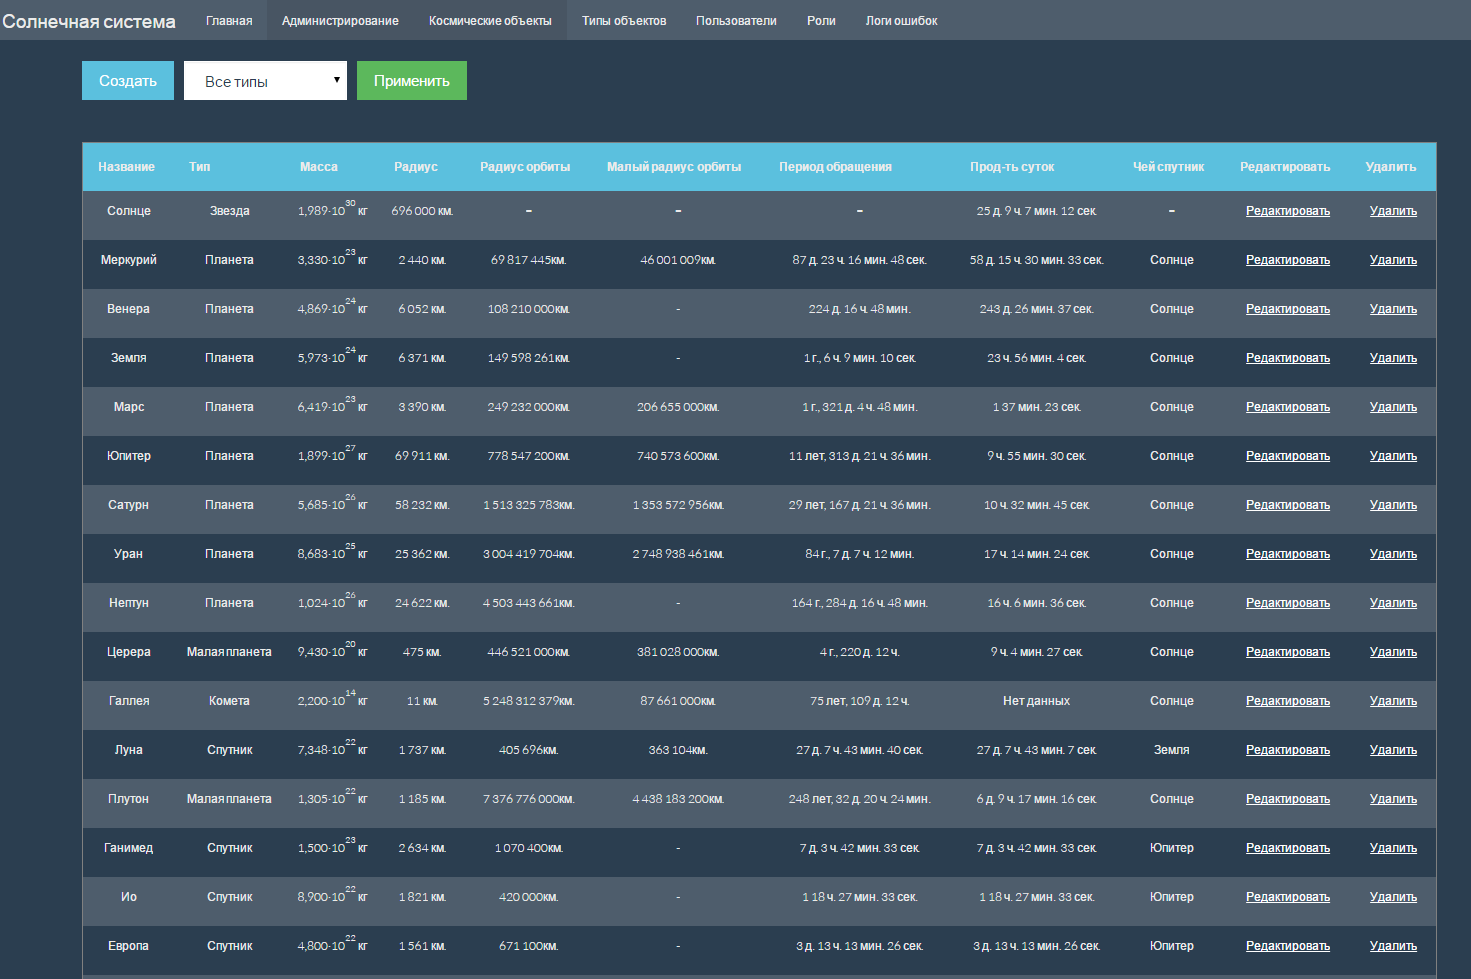This screenshot has height=979, width=1471.
Task: Click Редактировать for comet Галлея
Action: 1288,701
